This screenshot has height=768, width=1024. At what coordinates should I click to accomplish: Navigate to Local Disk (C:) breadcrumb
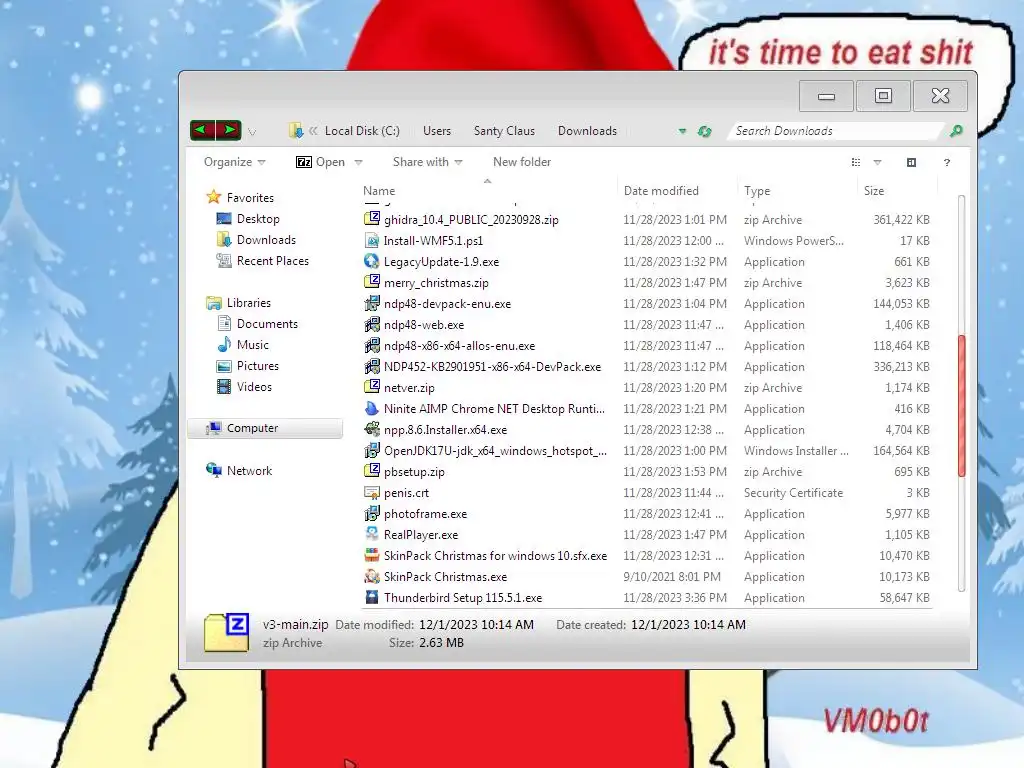click(362, 131)
